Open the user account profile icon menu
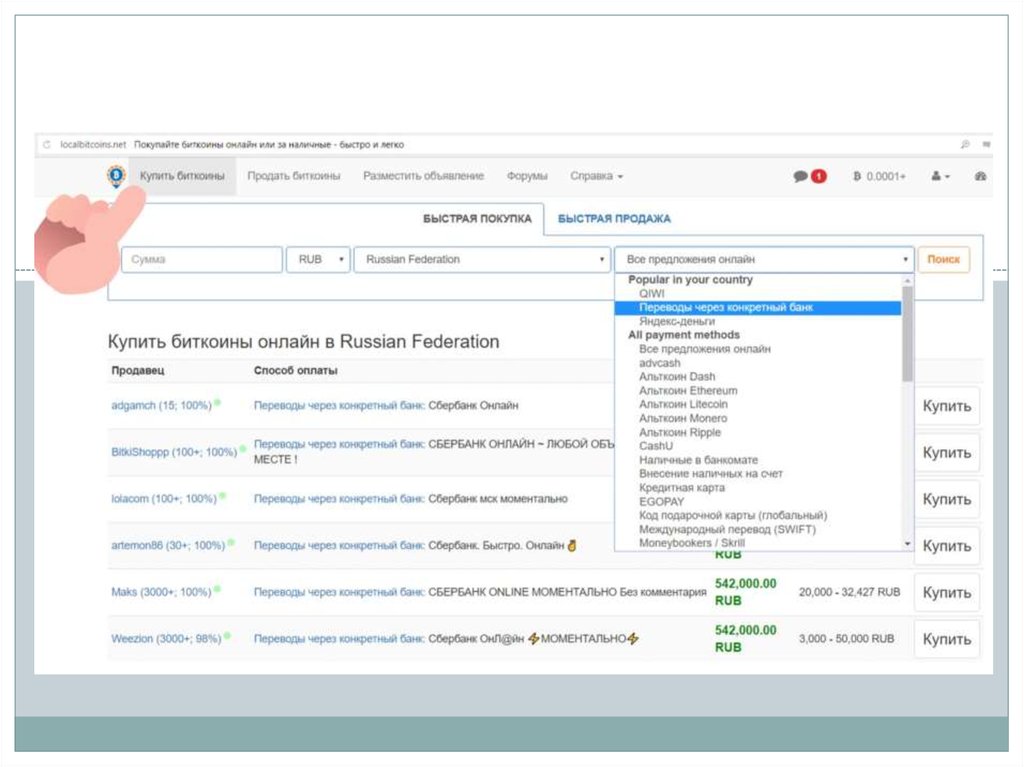 tap(939, 176)
